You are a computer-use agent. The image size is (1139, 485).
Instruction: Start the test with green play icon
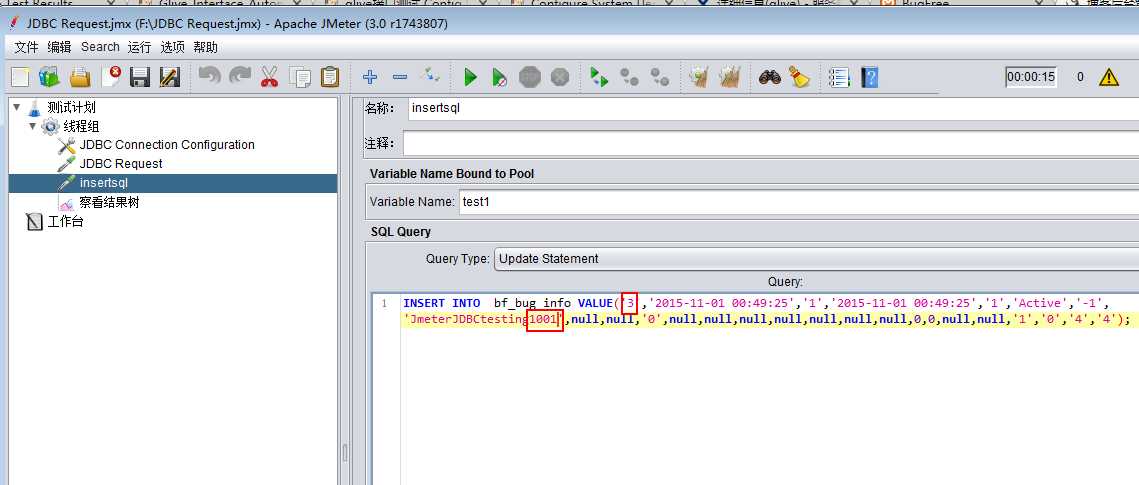click(x=470, y=76)
